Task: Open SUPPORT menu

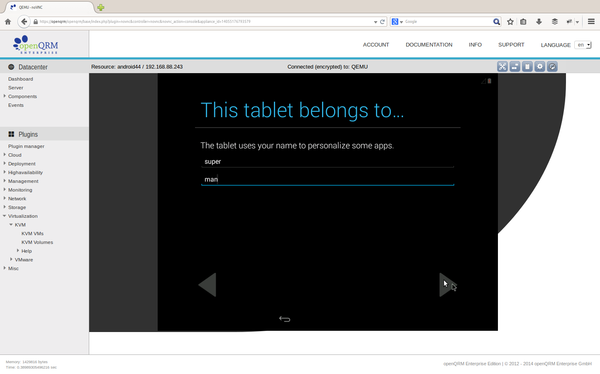Action: click(511, 45)
